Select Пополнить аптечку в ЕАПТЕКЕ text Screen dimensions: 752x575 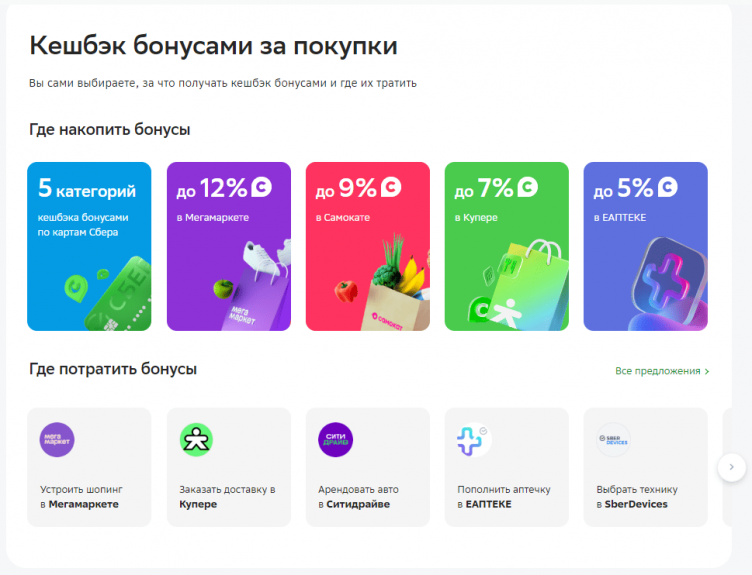(x=504, y=497)
